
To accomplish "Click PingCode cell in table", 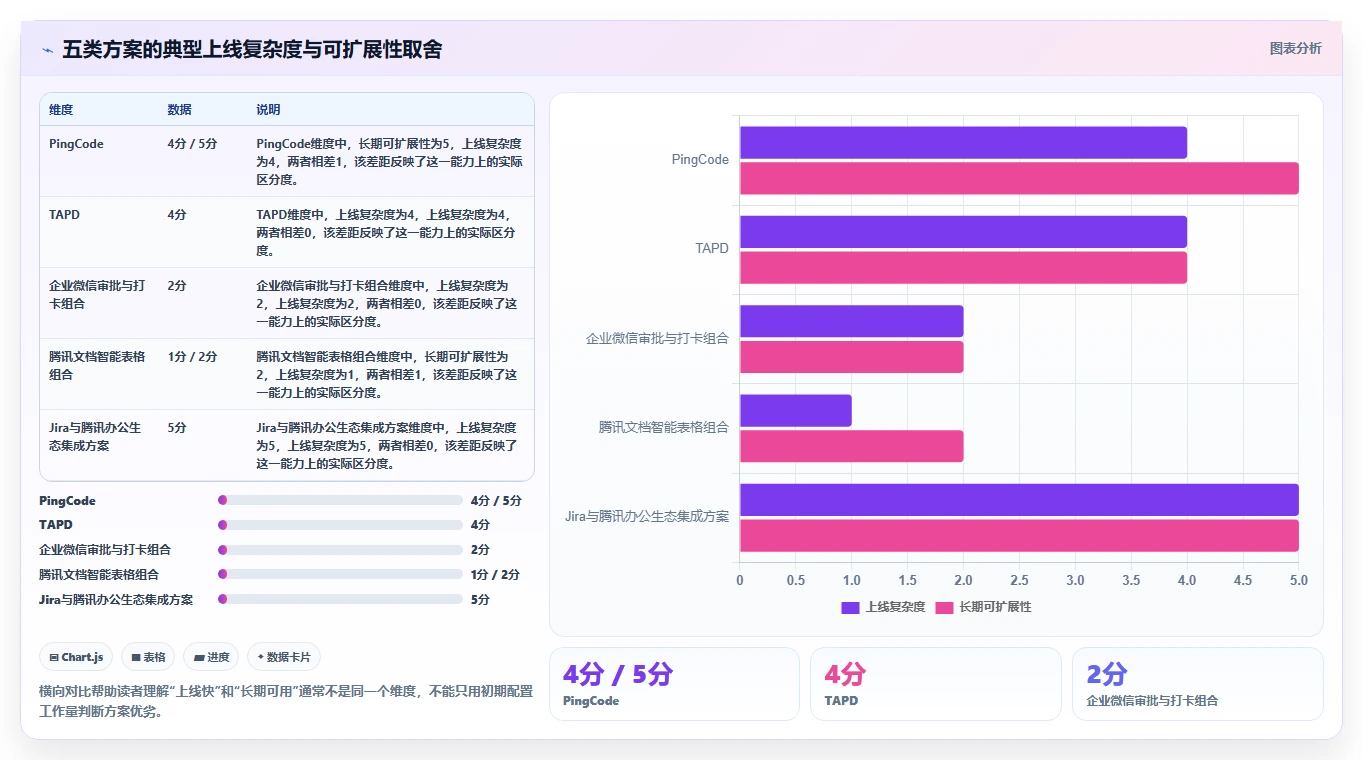I will point(76,144).
